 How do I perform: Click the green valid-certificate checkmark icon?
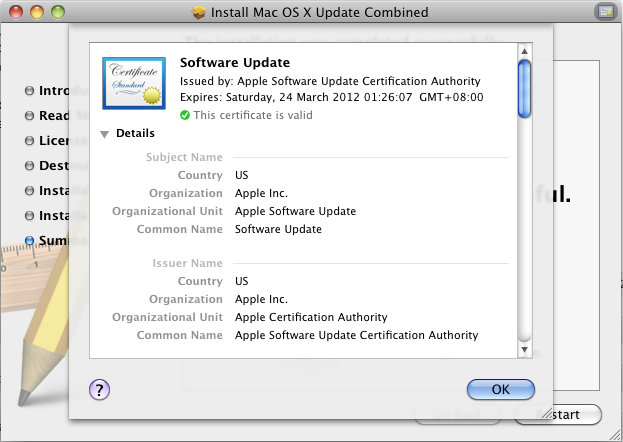[185, 115]
